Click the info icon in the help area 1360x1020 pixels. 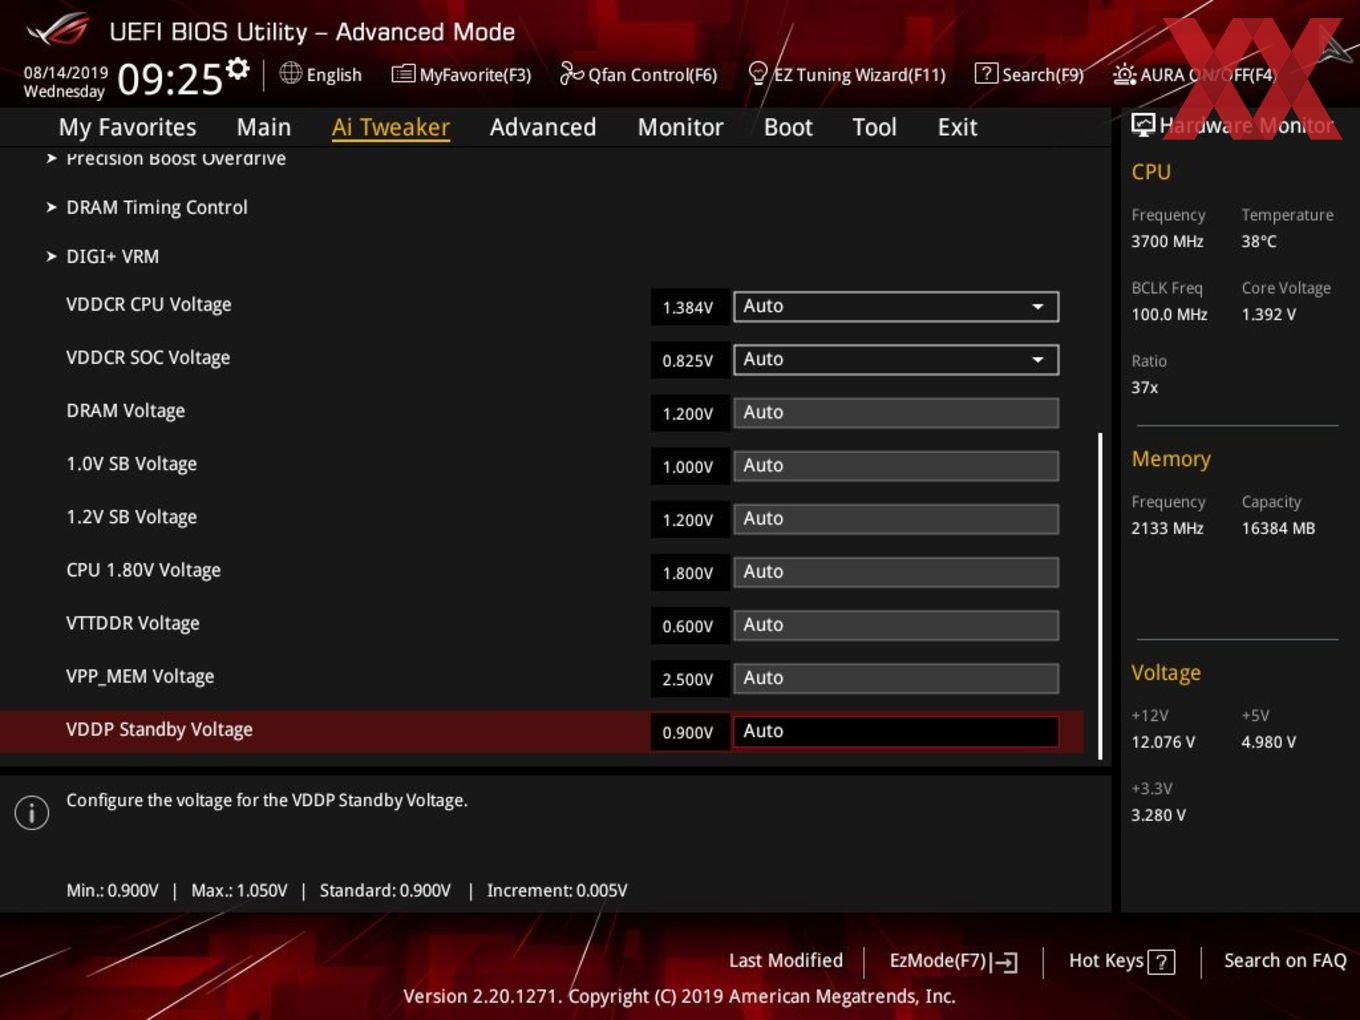point(32,812)
